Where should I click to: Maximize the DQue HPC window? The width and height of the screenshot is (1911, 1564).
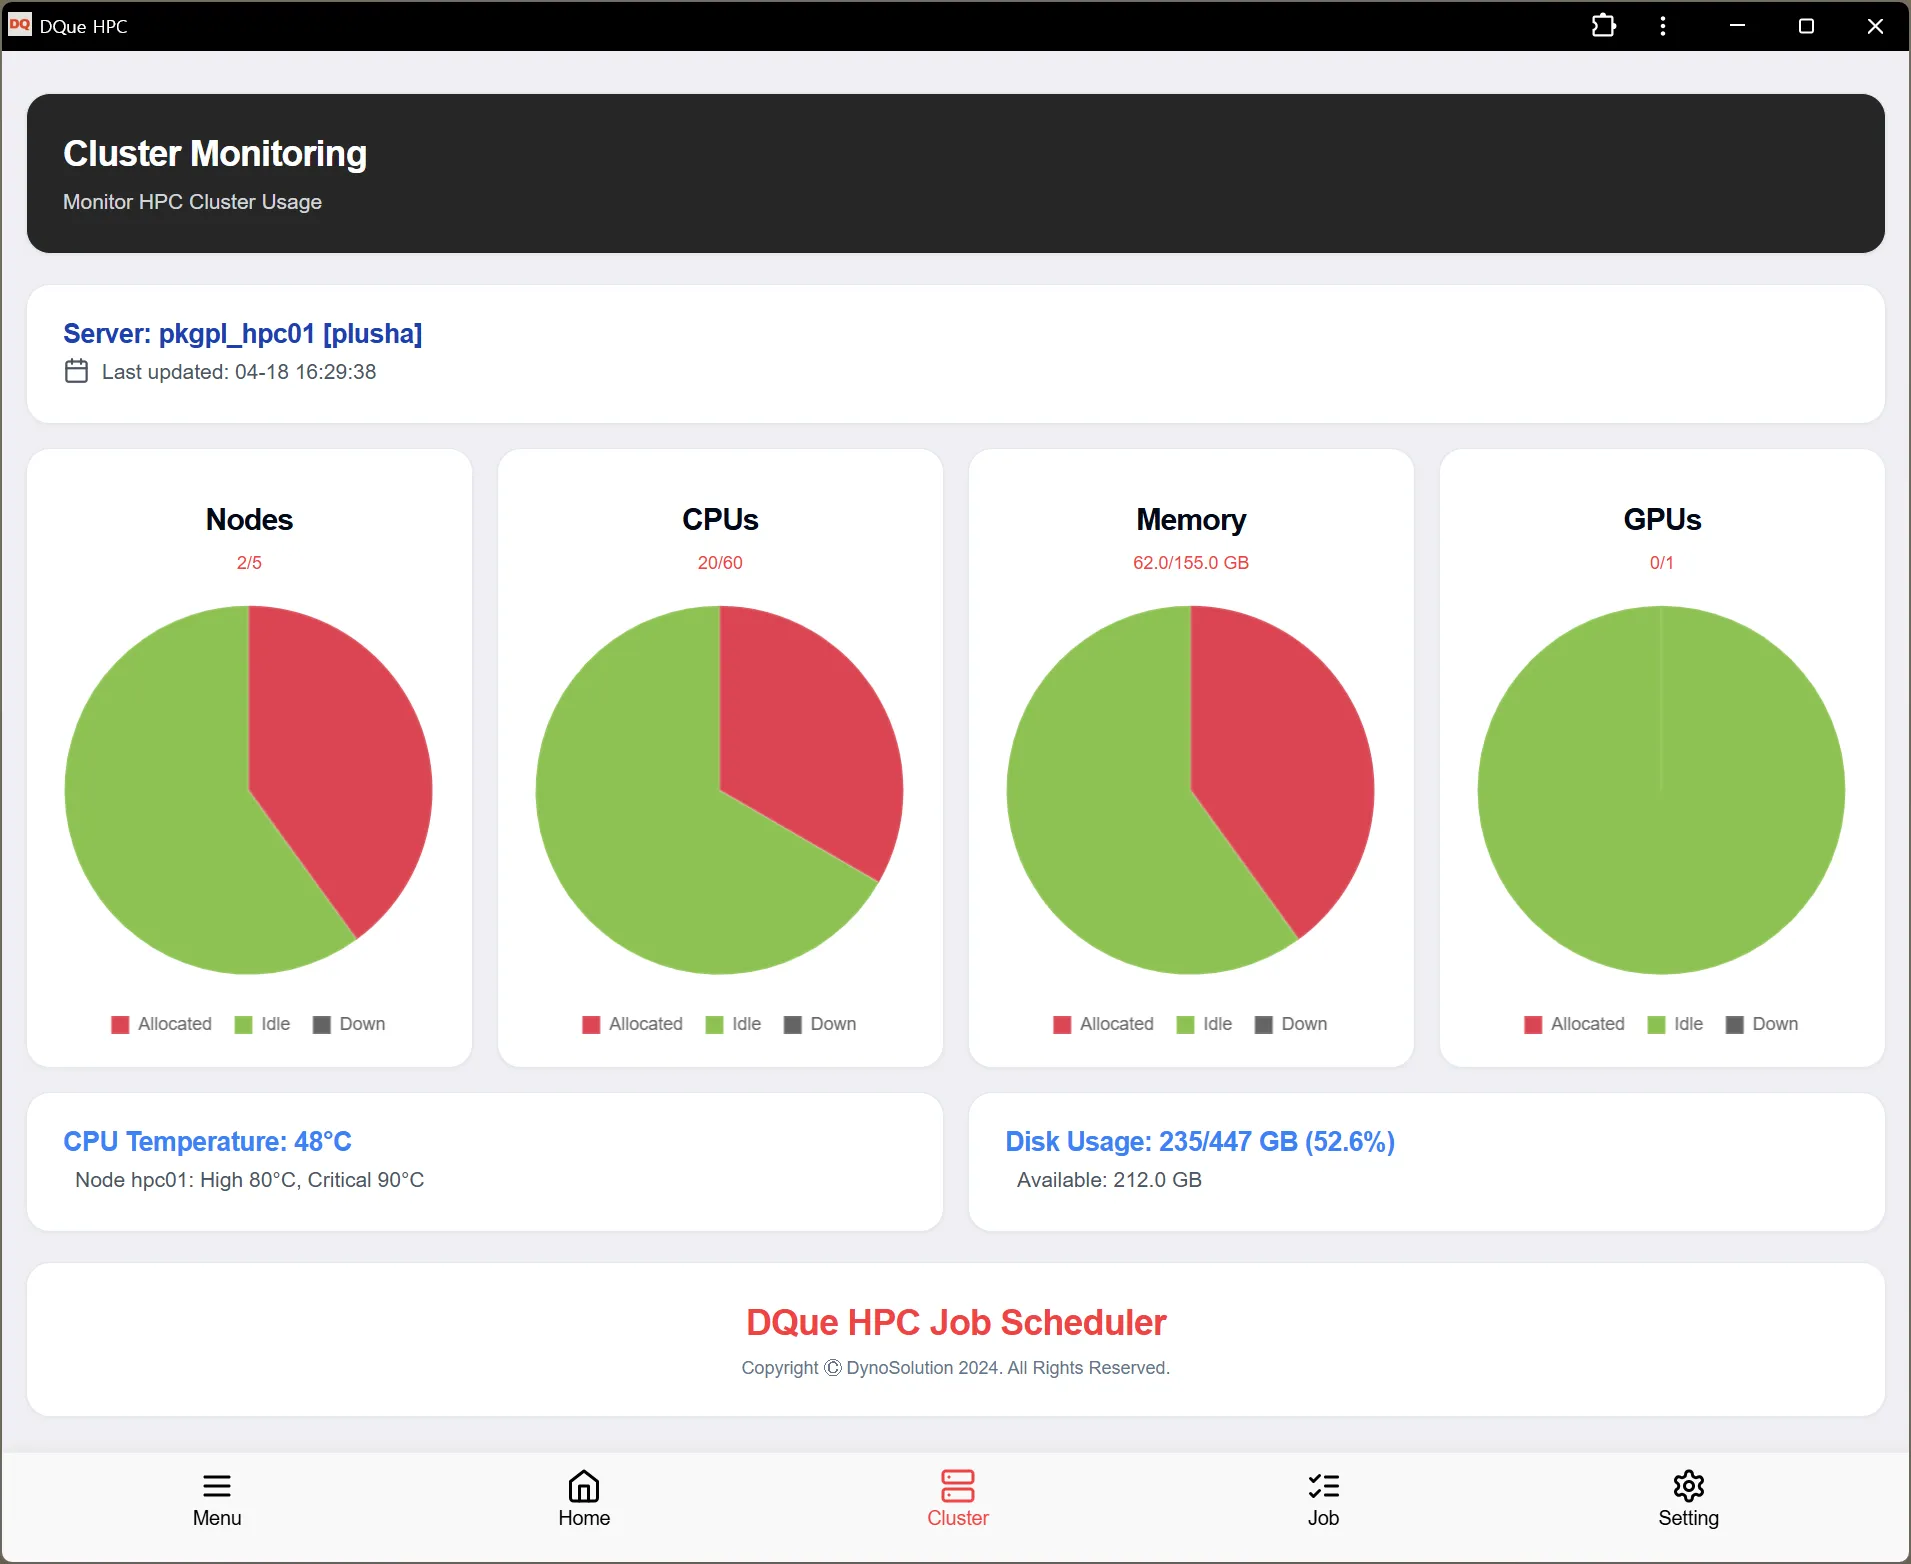pyautogui.click(x=1806, y=26)
